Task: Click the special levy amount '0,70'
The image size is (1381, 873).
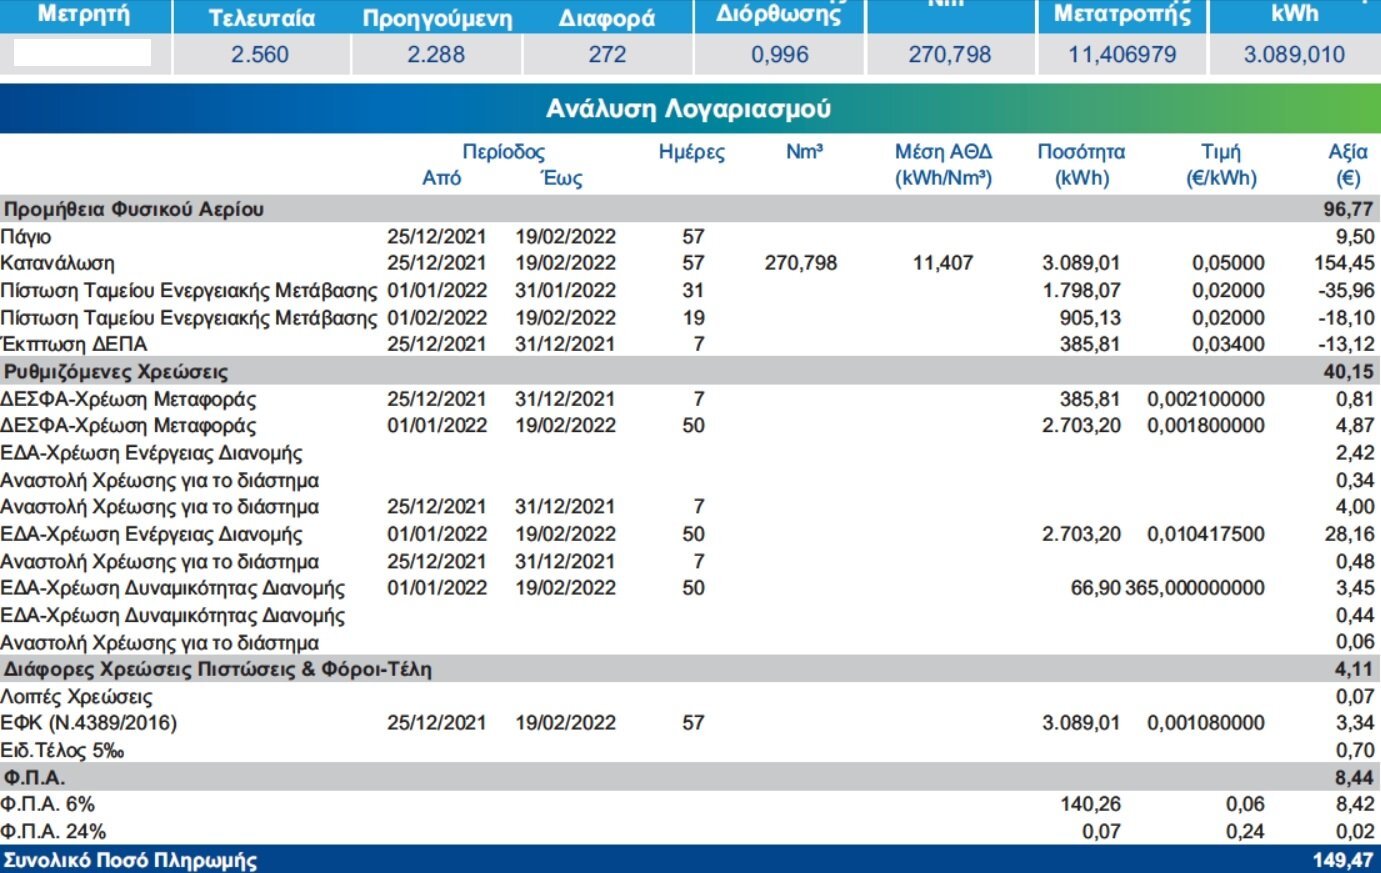Action: click(x=1355, y=750)
